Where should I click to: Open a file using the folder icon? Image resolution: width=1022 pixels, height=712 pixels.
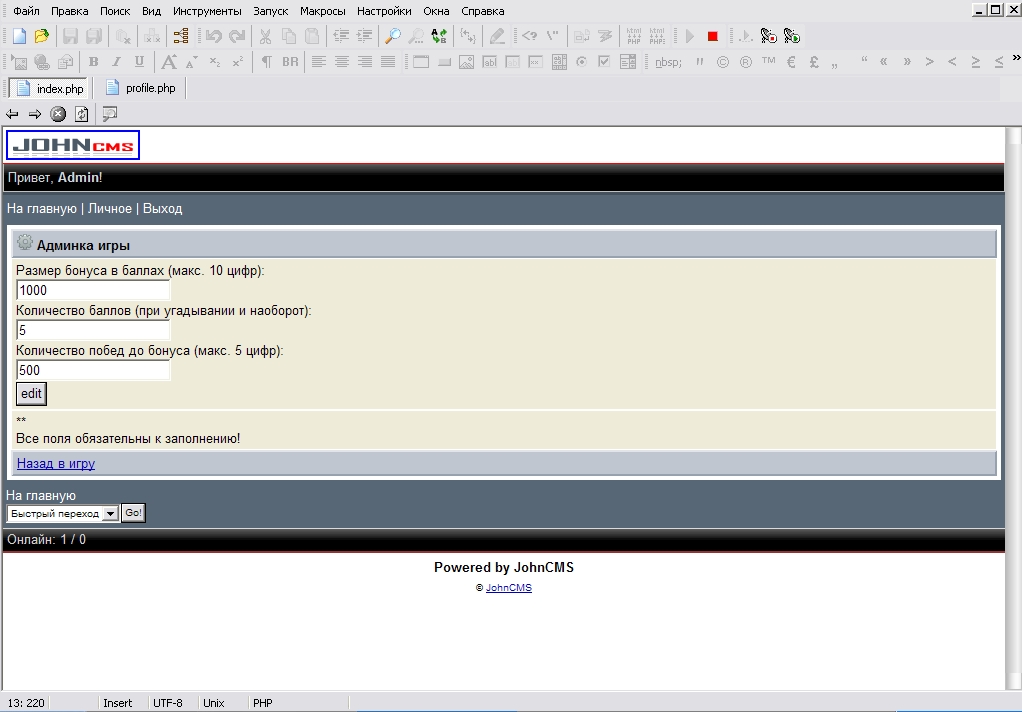coord(41,37)
